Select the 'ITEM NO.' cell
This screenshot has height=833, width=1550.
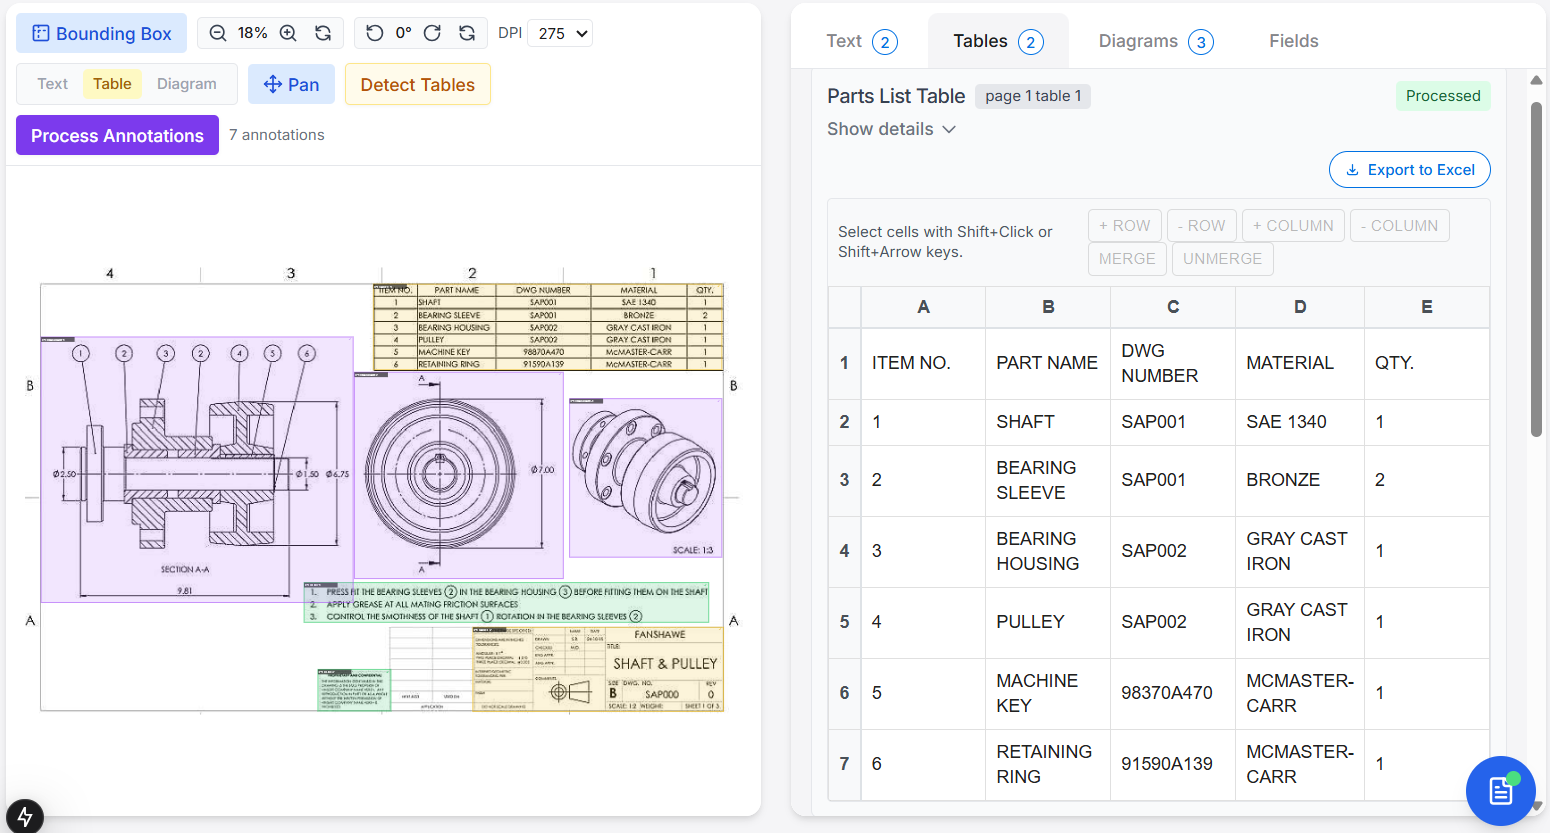point(923,363)
